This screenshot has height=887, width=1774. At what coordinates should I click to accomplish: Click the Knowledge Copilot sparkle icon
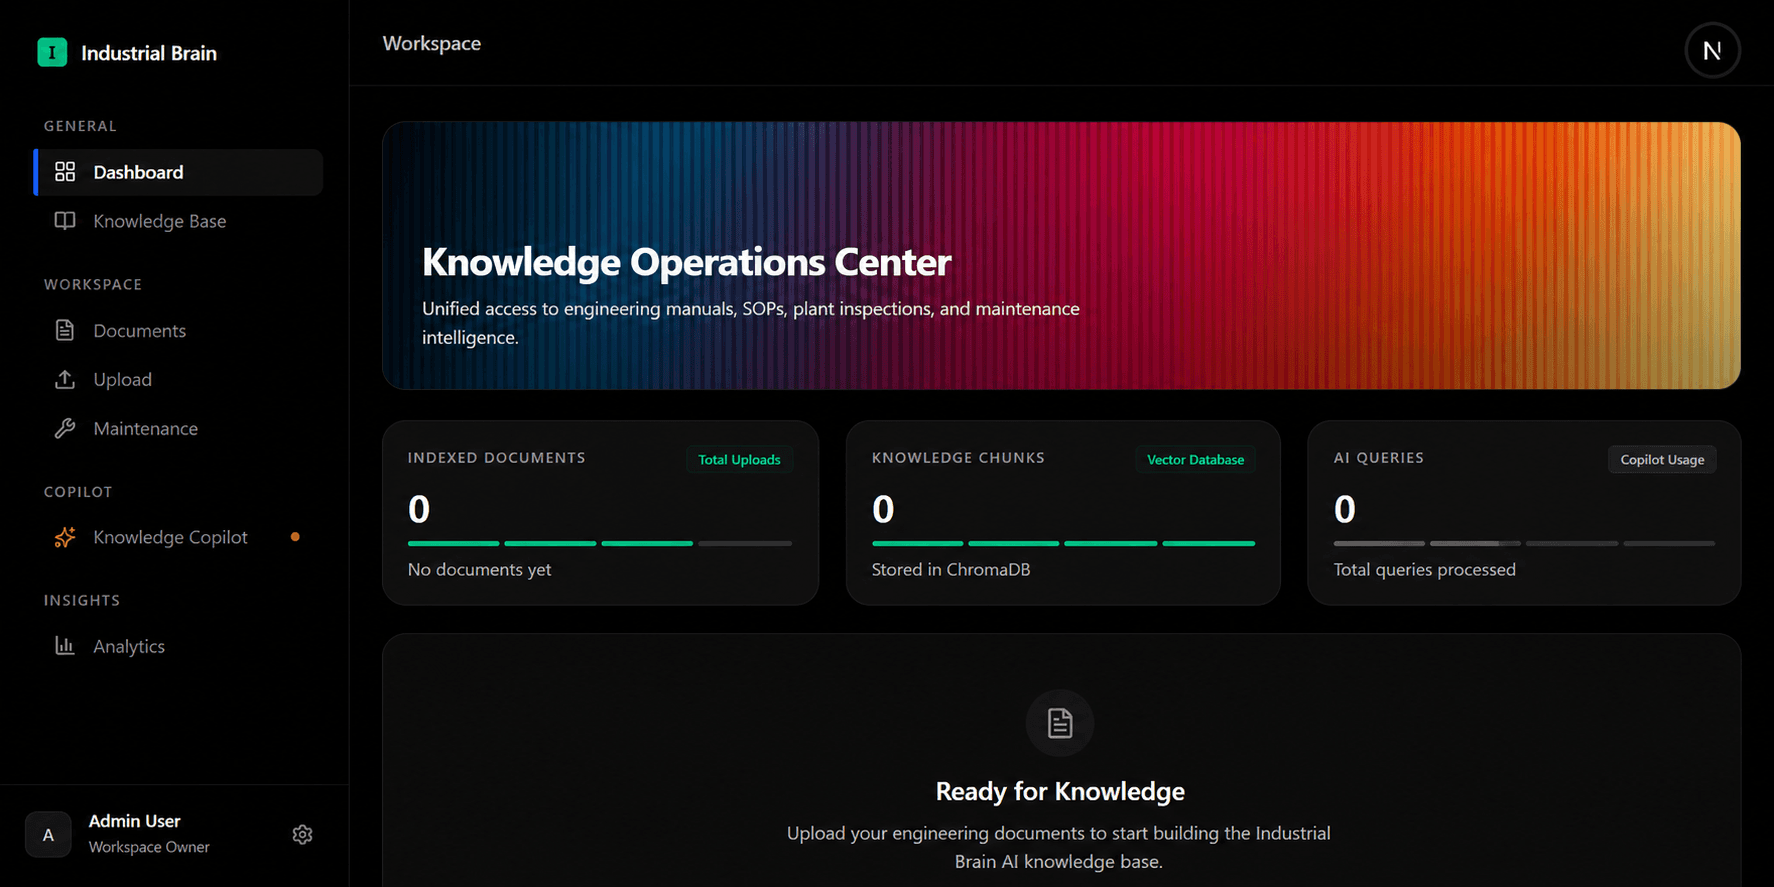point(65,537)
